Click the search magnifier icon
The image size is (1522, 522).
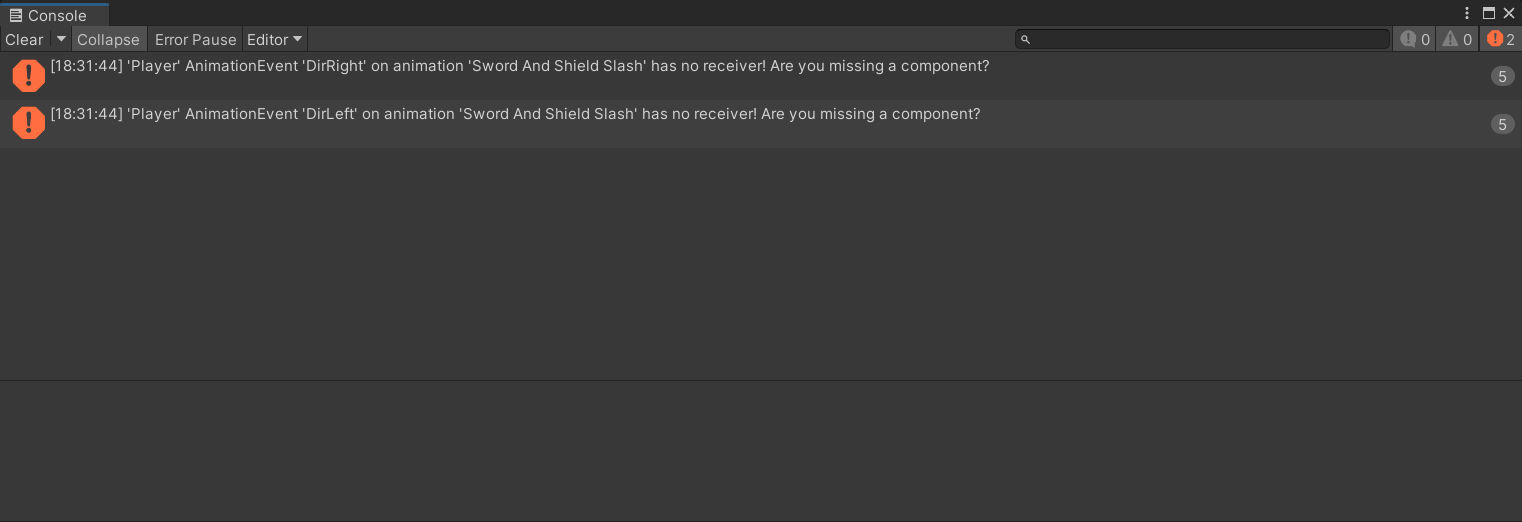pyautogui.click(x=1025, y=40)
